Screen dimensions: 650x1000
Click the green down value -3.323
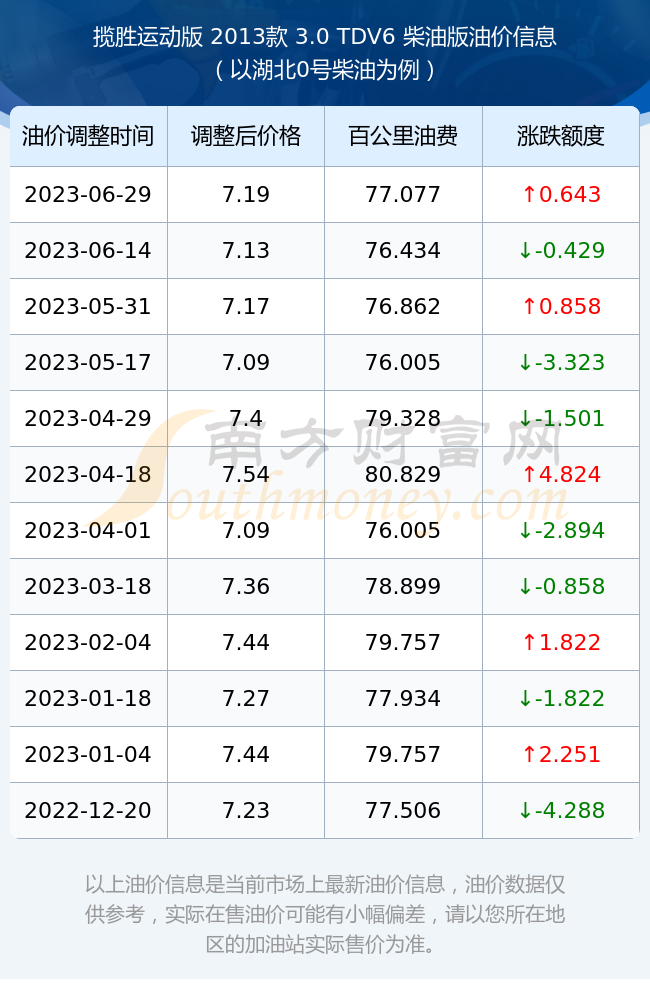point(561,363)
